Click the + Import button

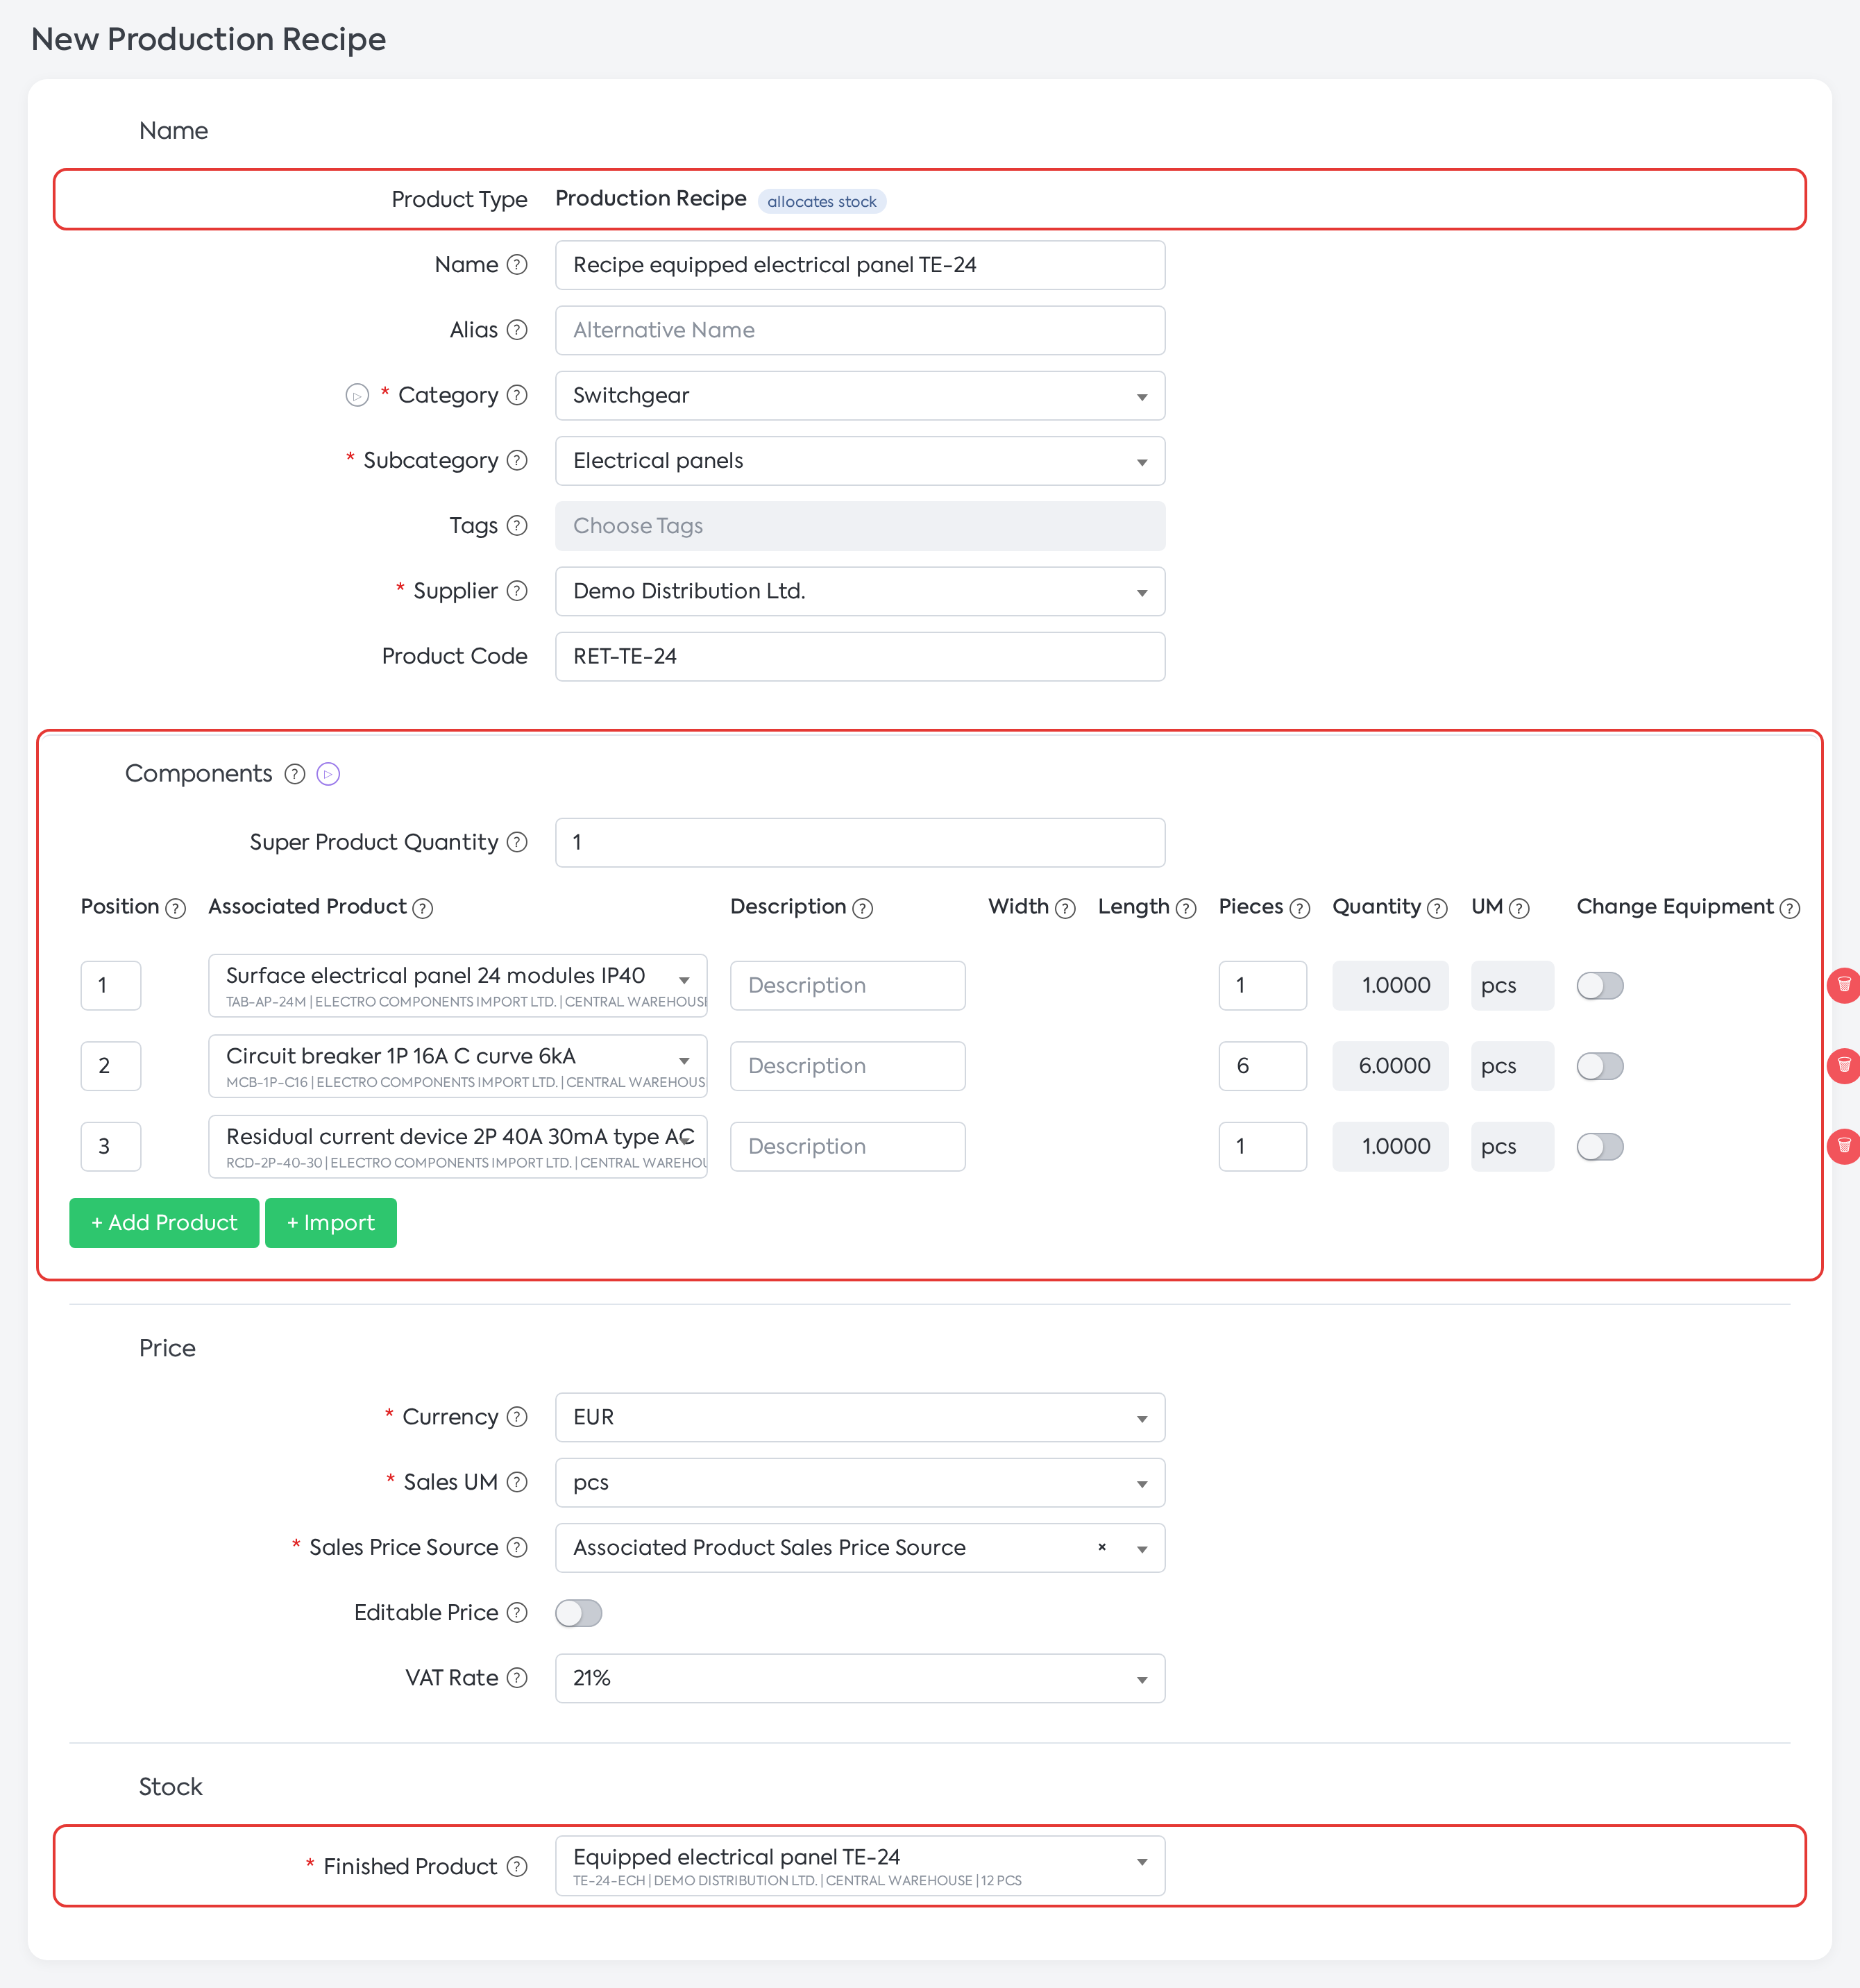pos(331,1223)
